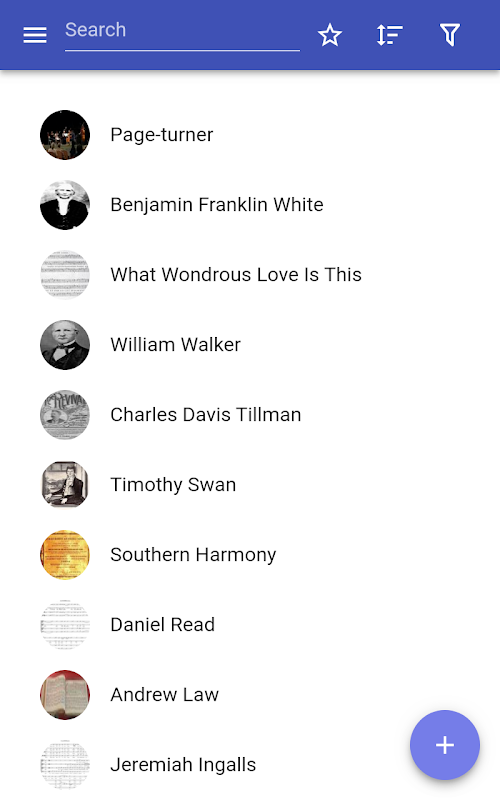Select Benjamin Franklin White from the list
The image size is (500, 800).
[250, 205]
